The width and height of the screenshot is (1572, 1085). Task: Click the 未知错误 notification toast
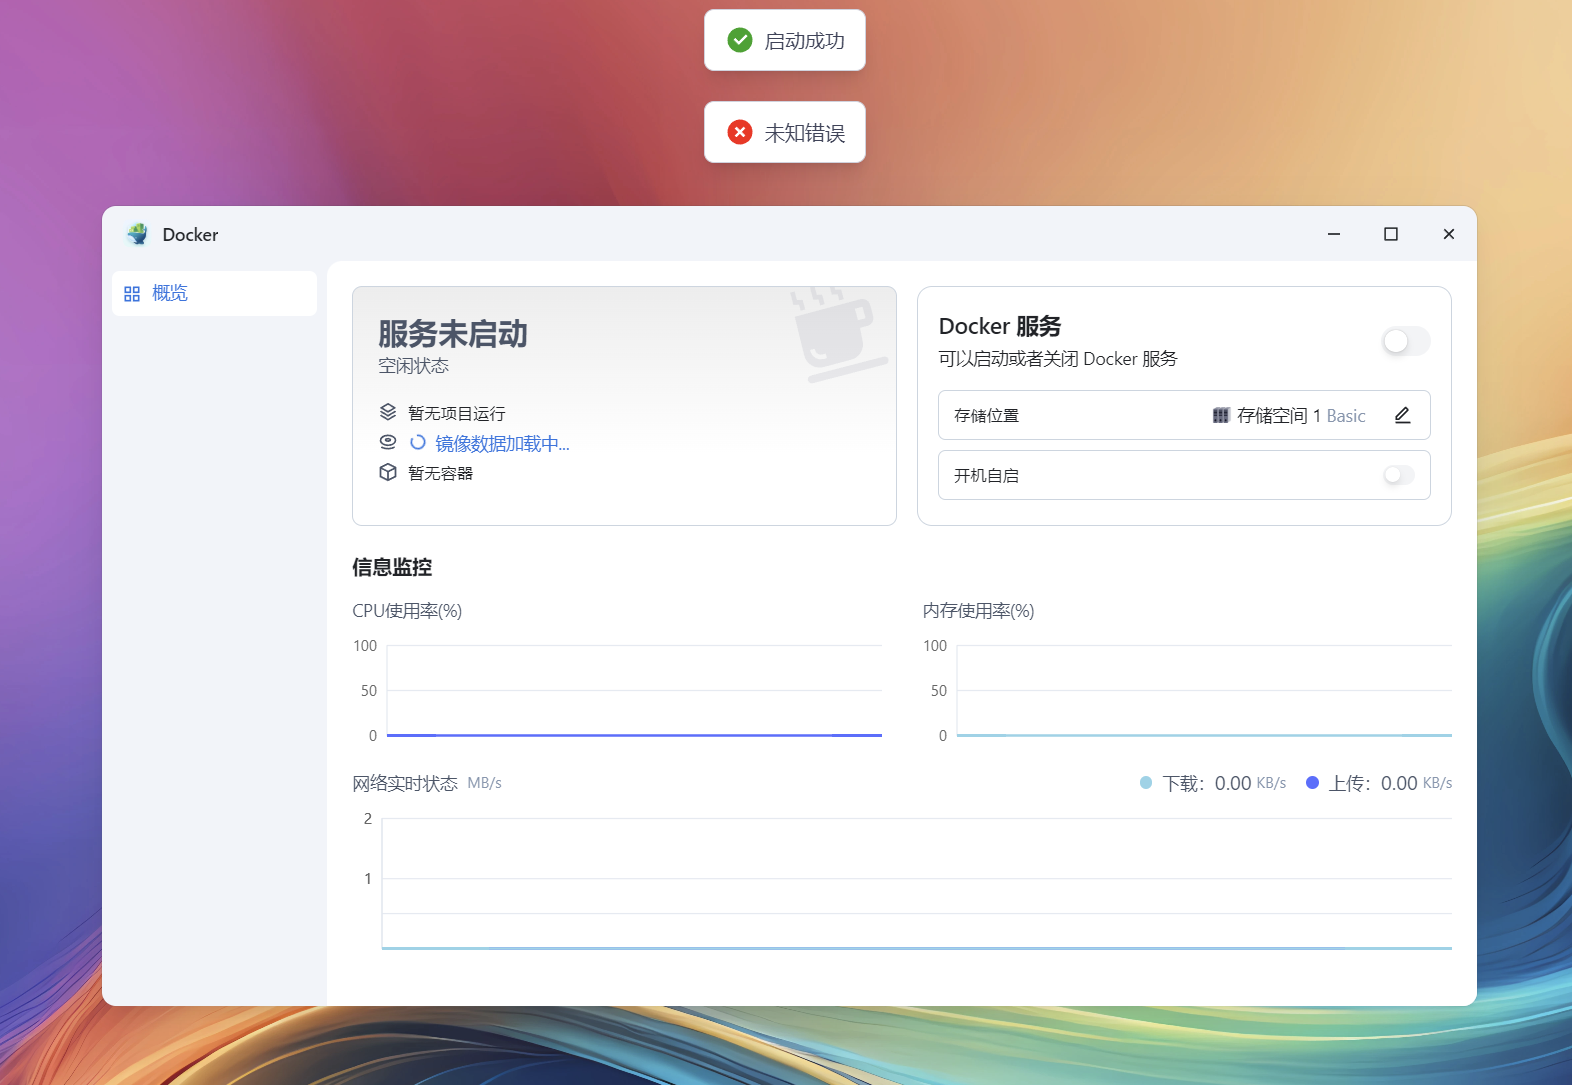coord(785,132)
